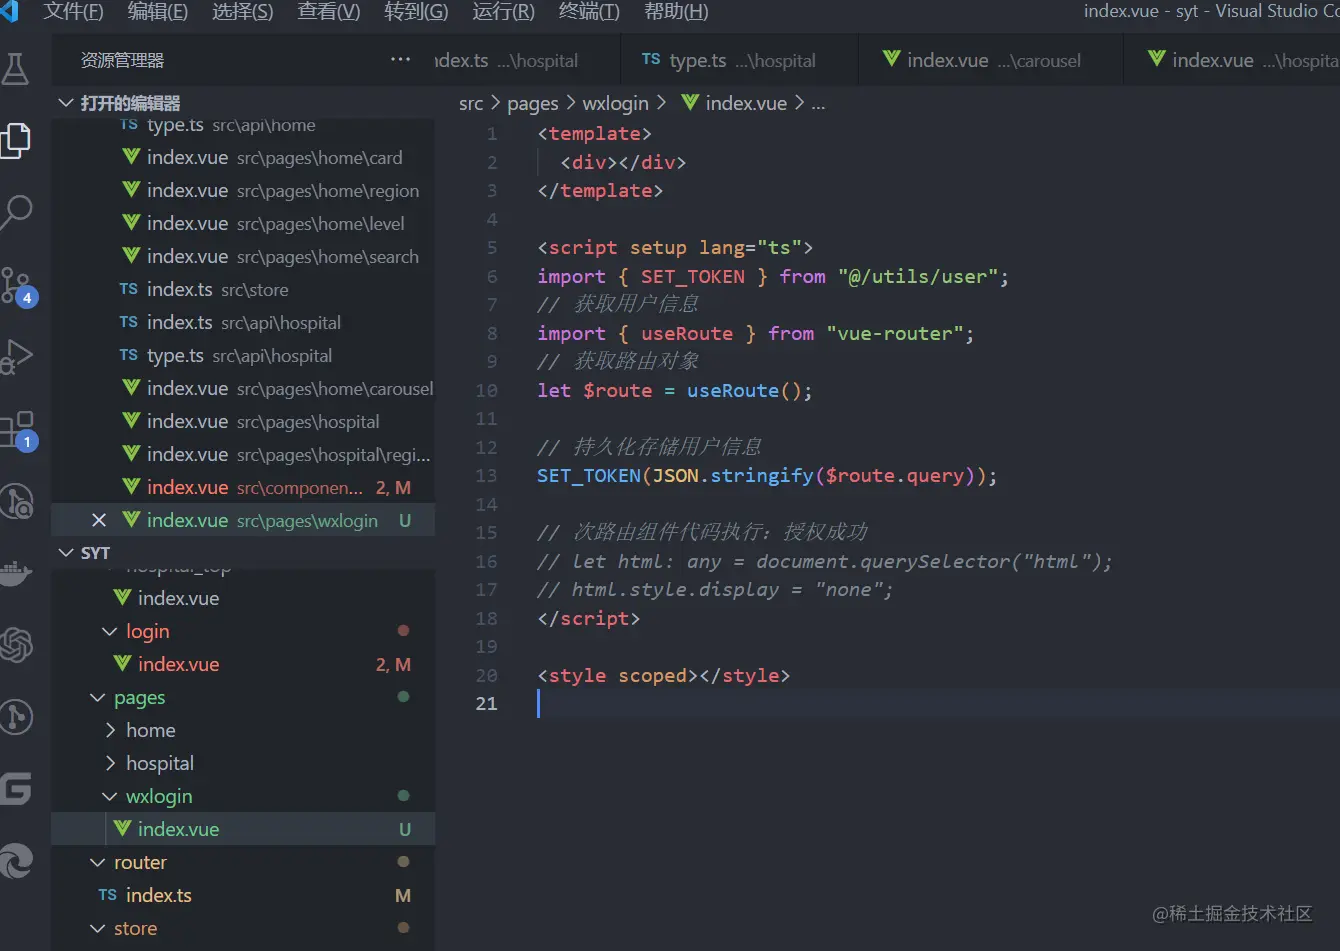The width and height of the screenshot is (1340, 951).
Task: Open index.vue src\pages\hospital\regi... entry
Action: click(x=243, y=454)
